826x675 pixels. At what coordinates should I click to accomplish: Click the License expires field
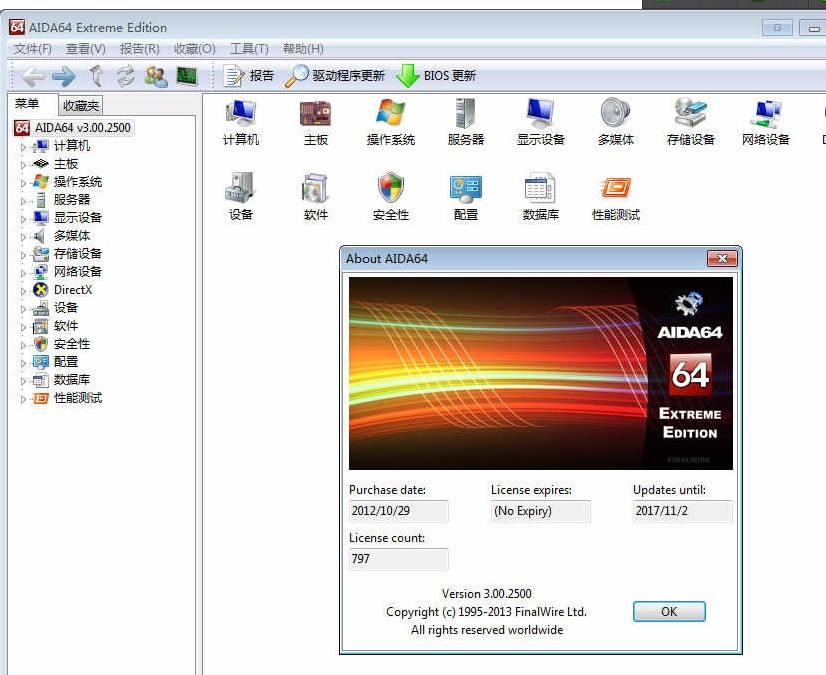point(540,511)
